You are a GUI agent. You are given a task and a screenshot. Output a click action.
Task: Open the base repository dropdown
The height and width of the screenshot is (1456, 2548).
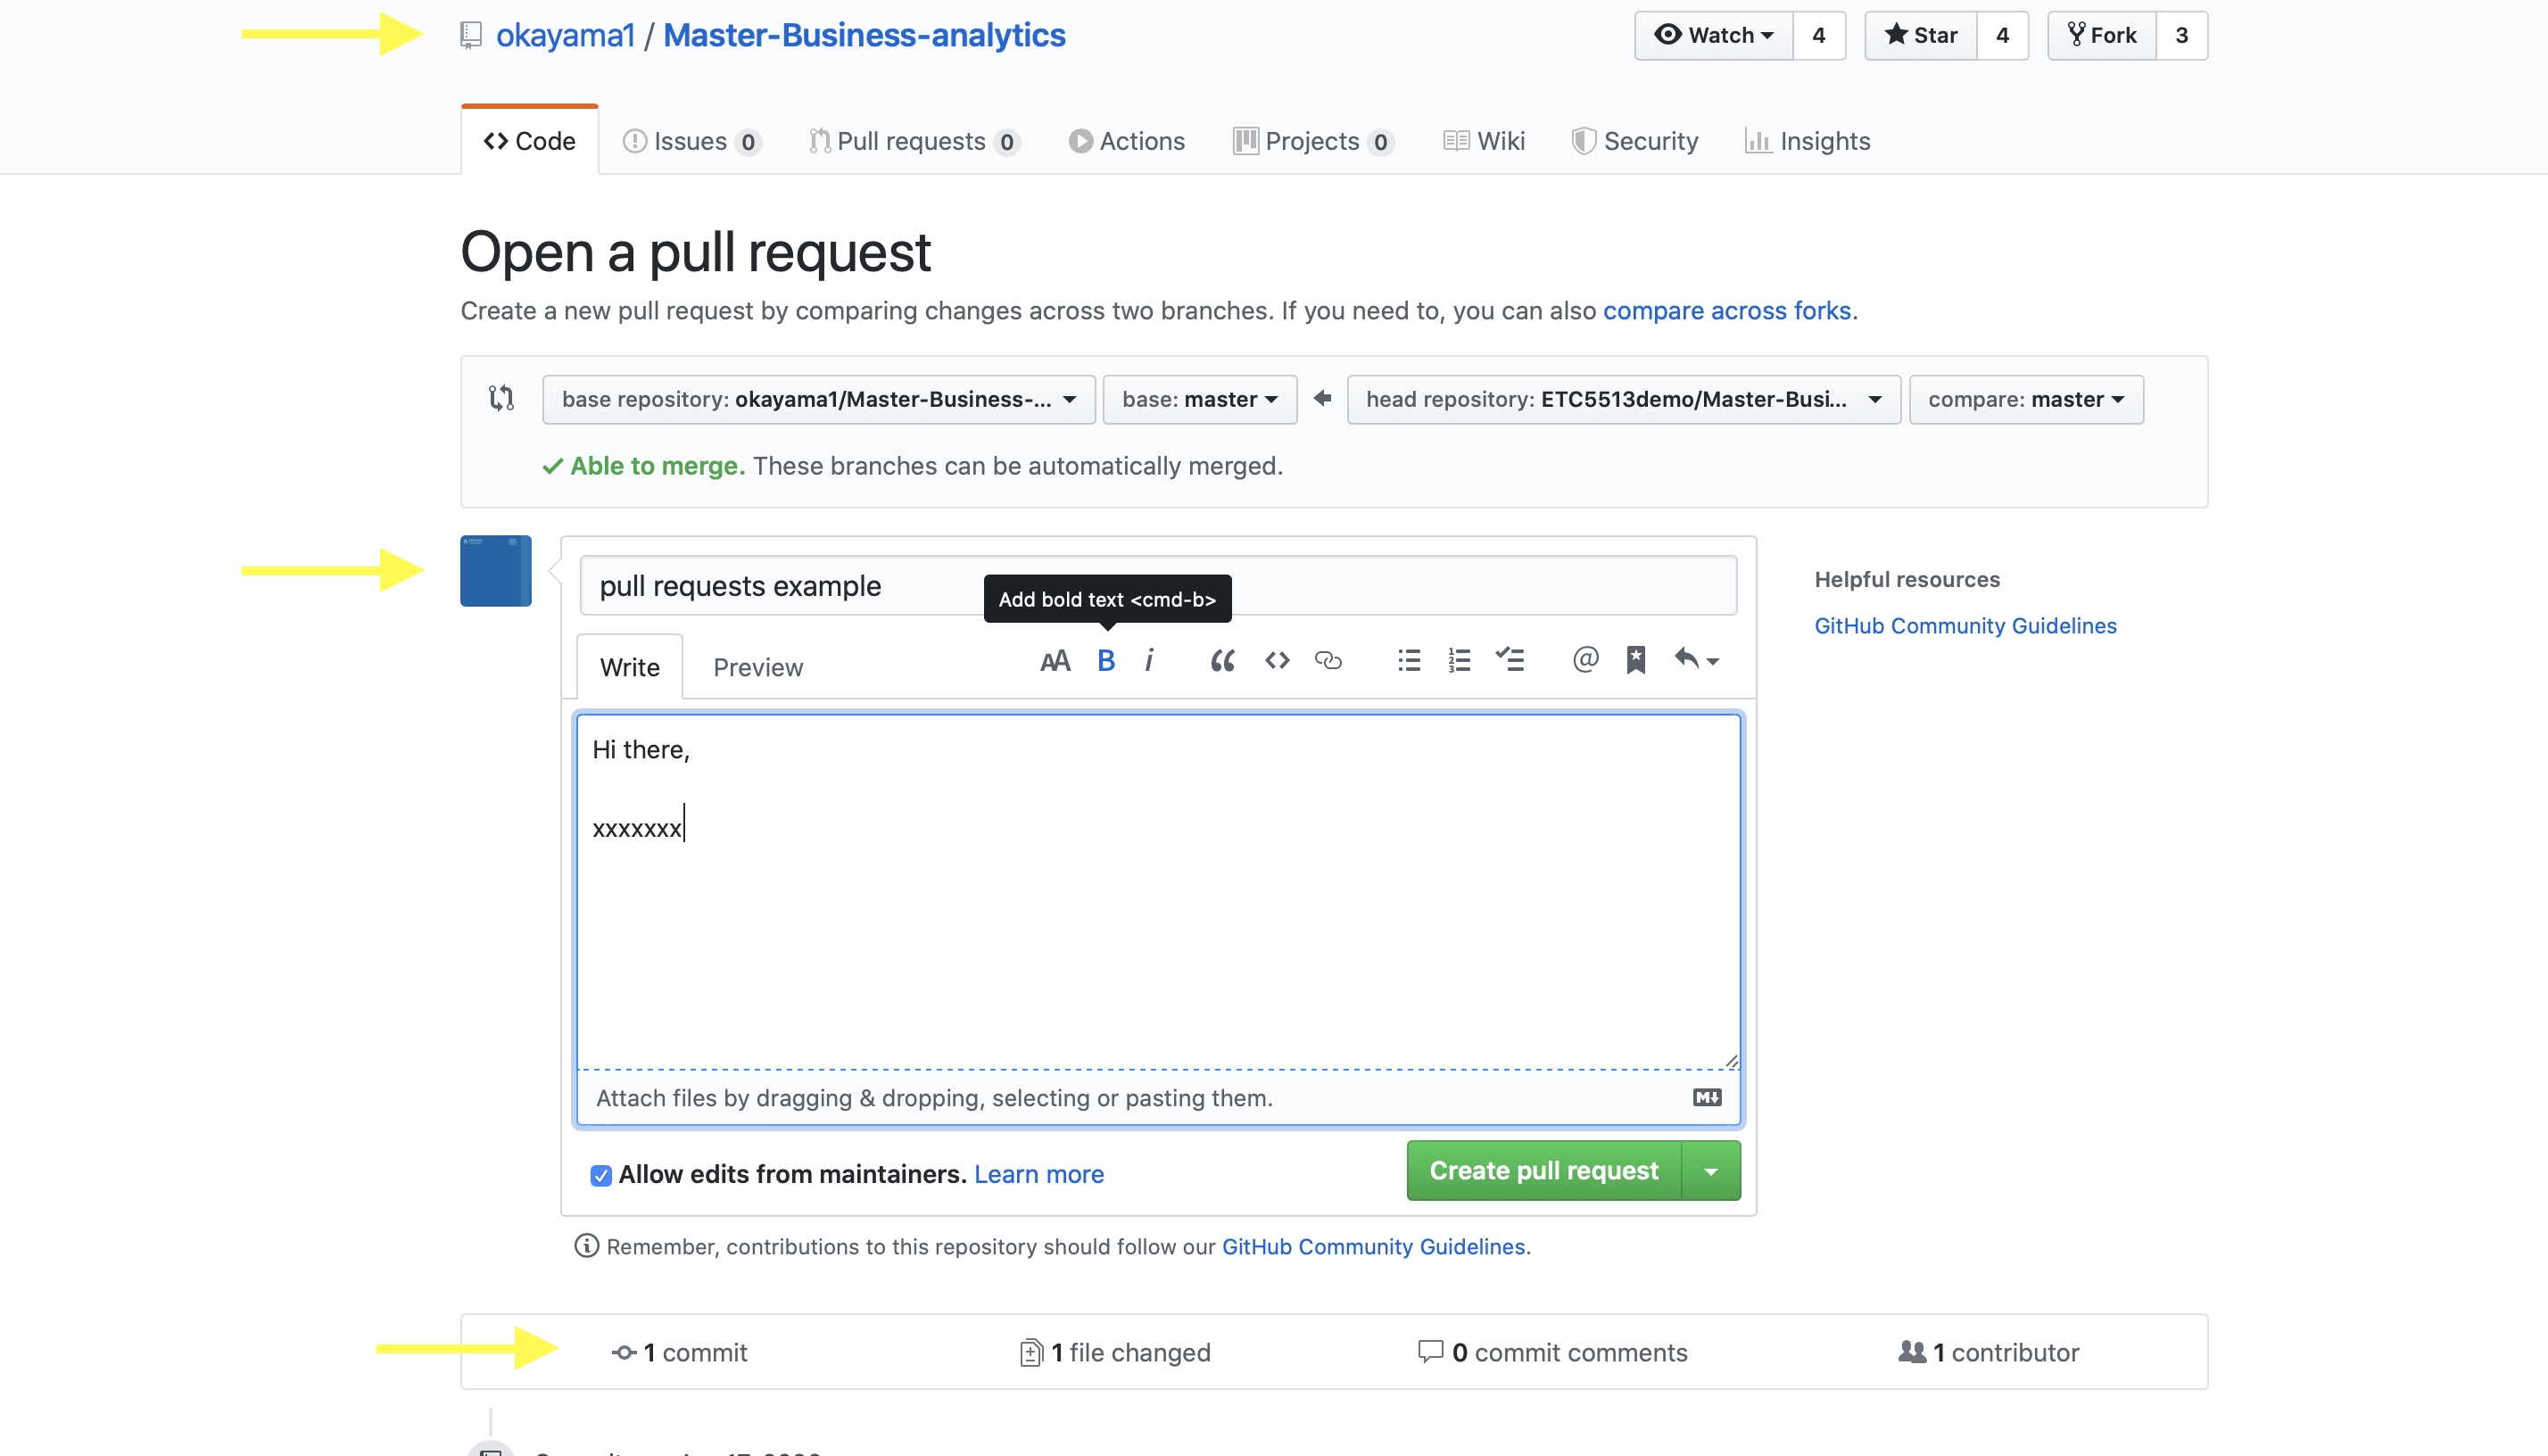(x=818, y=400)
